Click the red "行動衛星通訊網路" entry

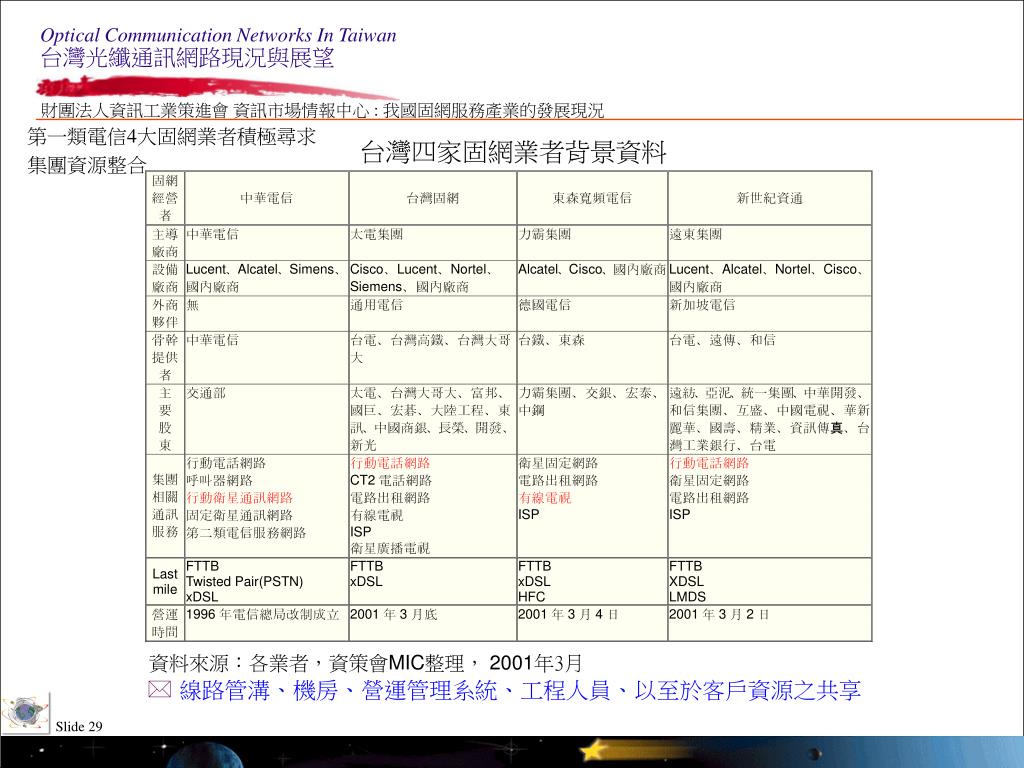[239, 498]
